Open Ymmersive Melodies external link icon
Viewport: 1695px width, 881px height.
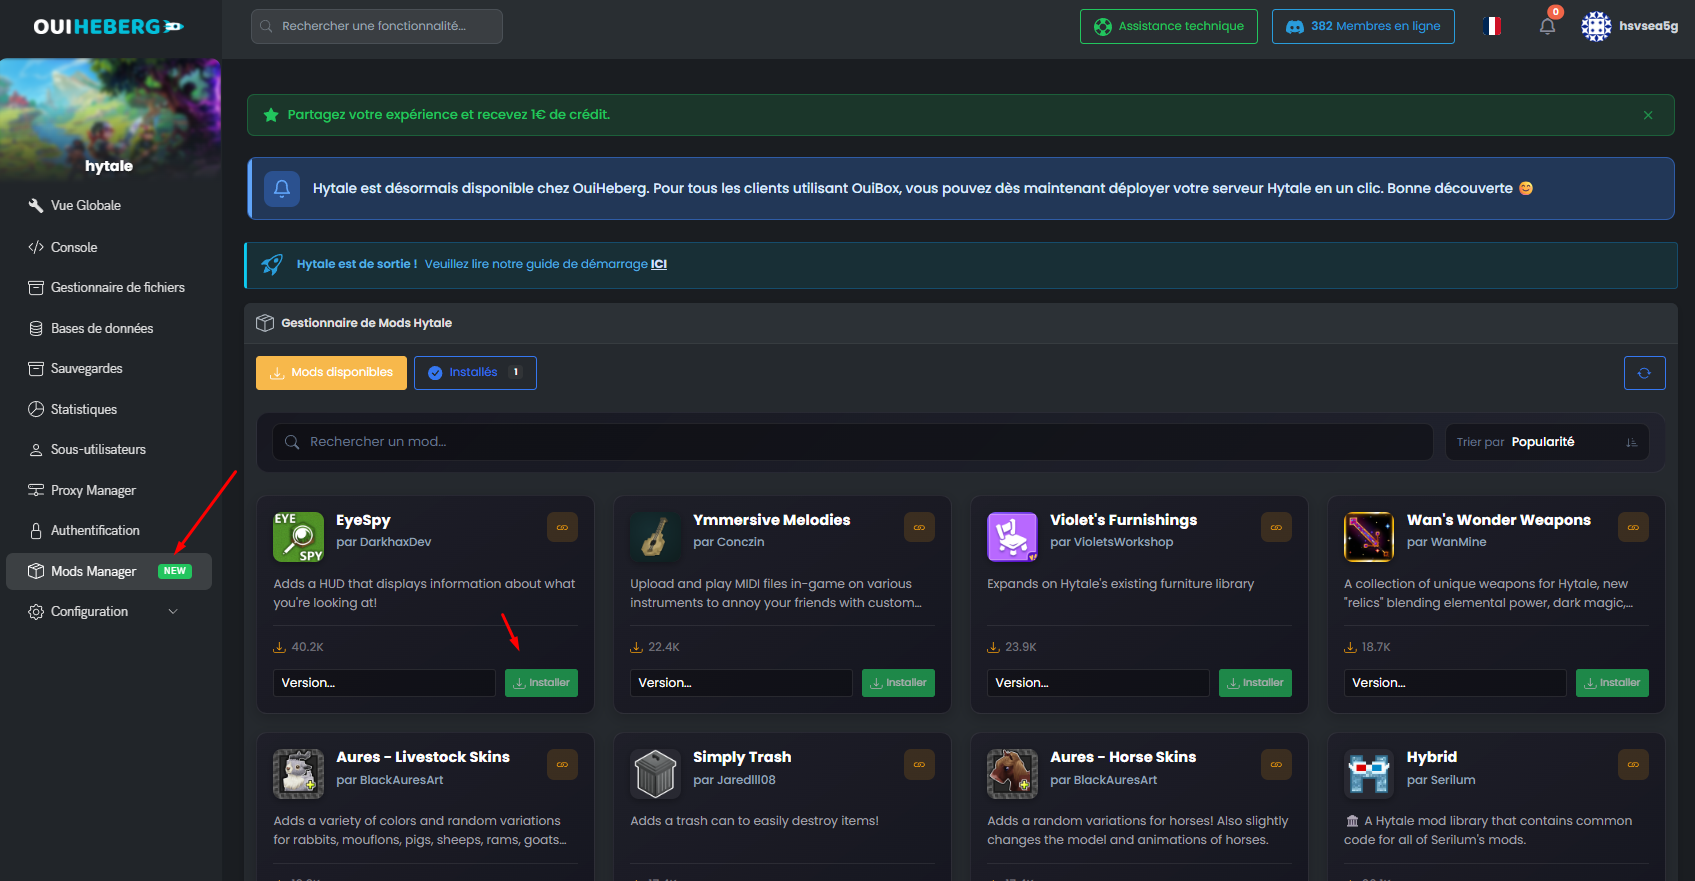pyautogui.click(x=919, y=527)
